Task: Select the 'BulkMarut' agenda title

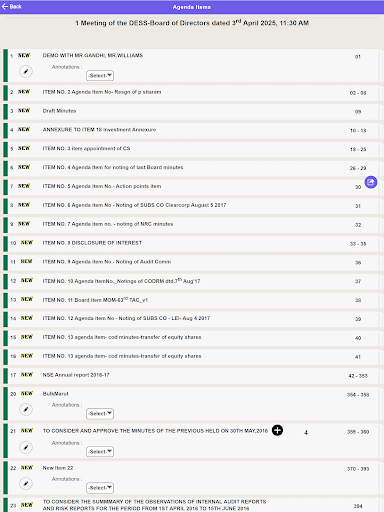Action: pos(56,394)
